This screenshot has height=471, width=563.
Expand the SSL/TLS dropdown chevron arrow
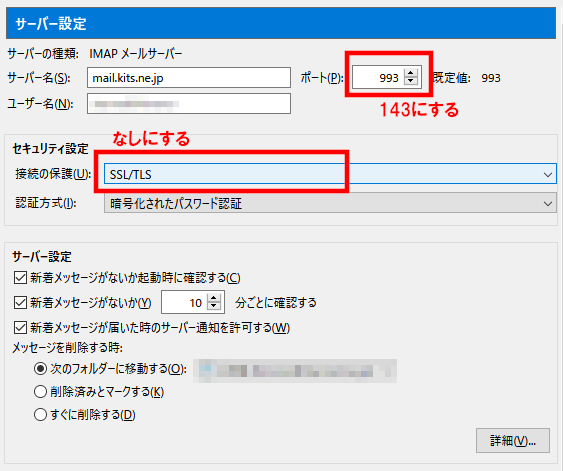point(548,174)
